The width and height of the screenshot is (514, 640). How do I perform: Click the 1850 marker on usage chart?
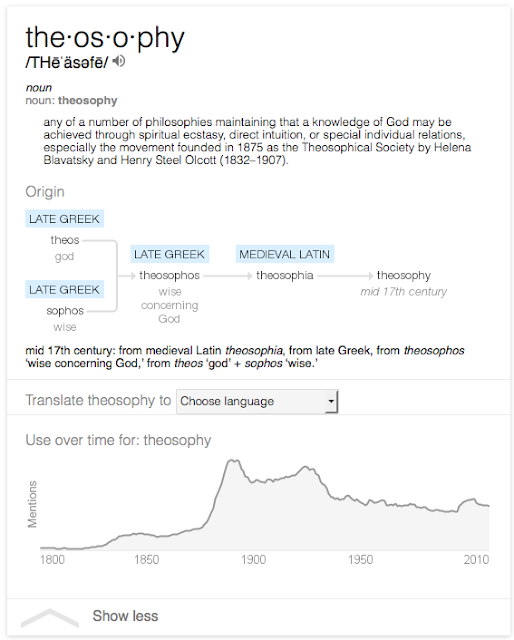(147, 559)
